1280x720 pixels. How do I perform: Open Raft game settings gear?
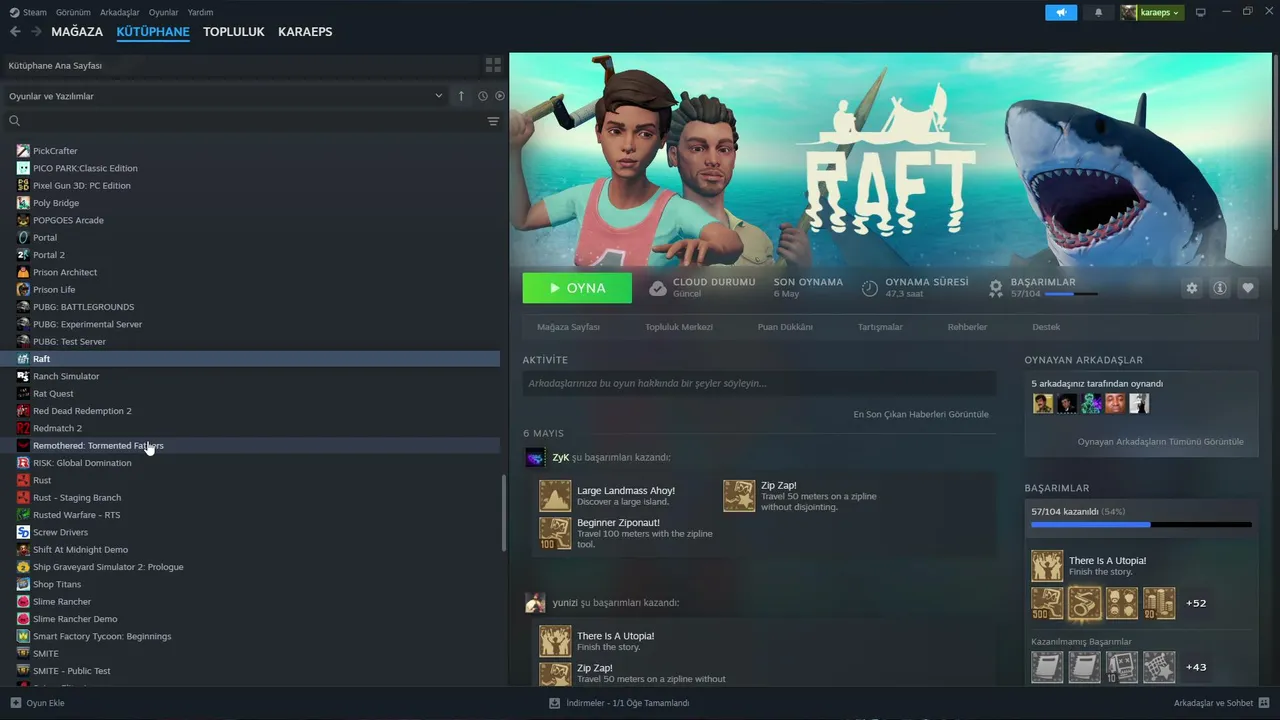pyautogui.click(x=1192, y=288)
